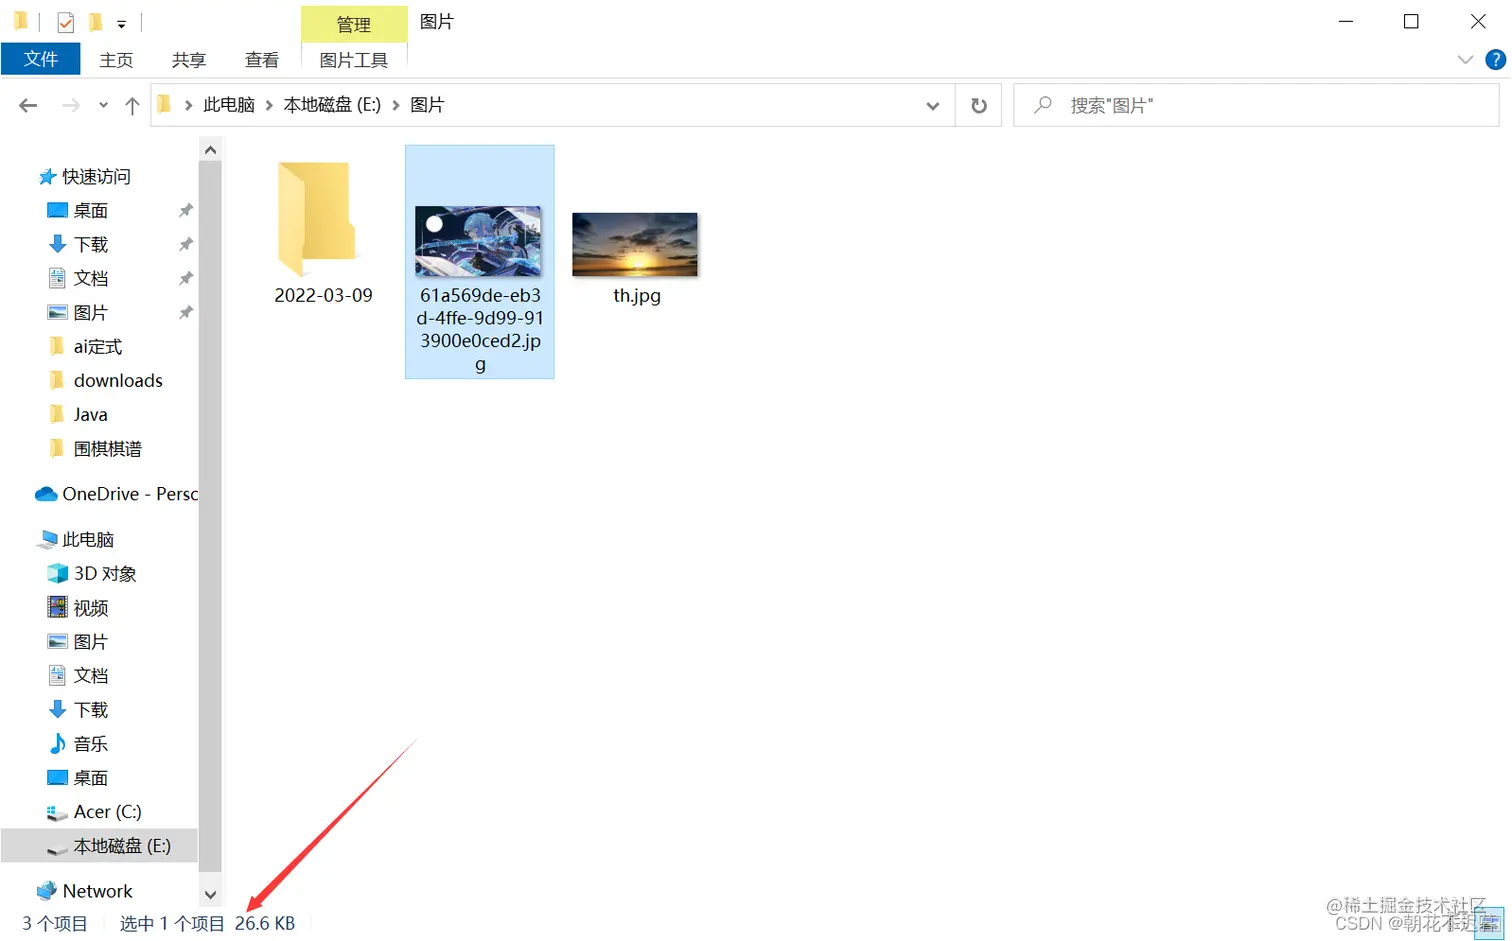Select the th.jpg sunset thumbnail
The image size is (1512, 941).
click(x=635, y=244)
